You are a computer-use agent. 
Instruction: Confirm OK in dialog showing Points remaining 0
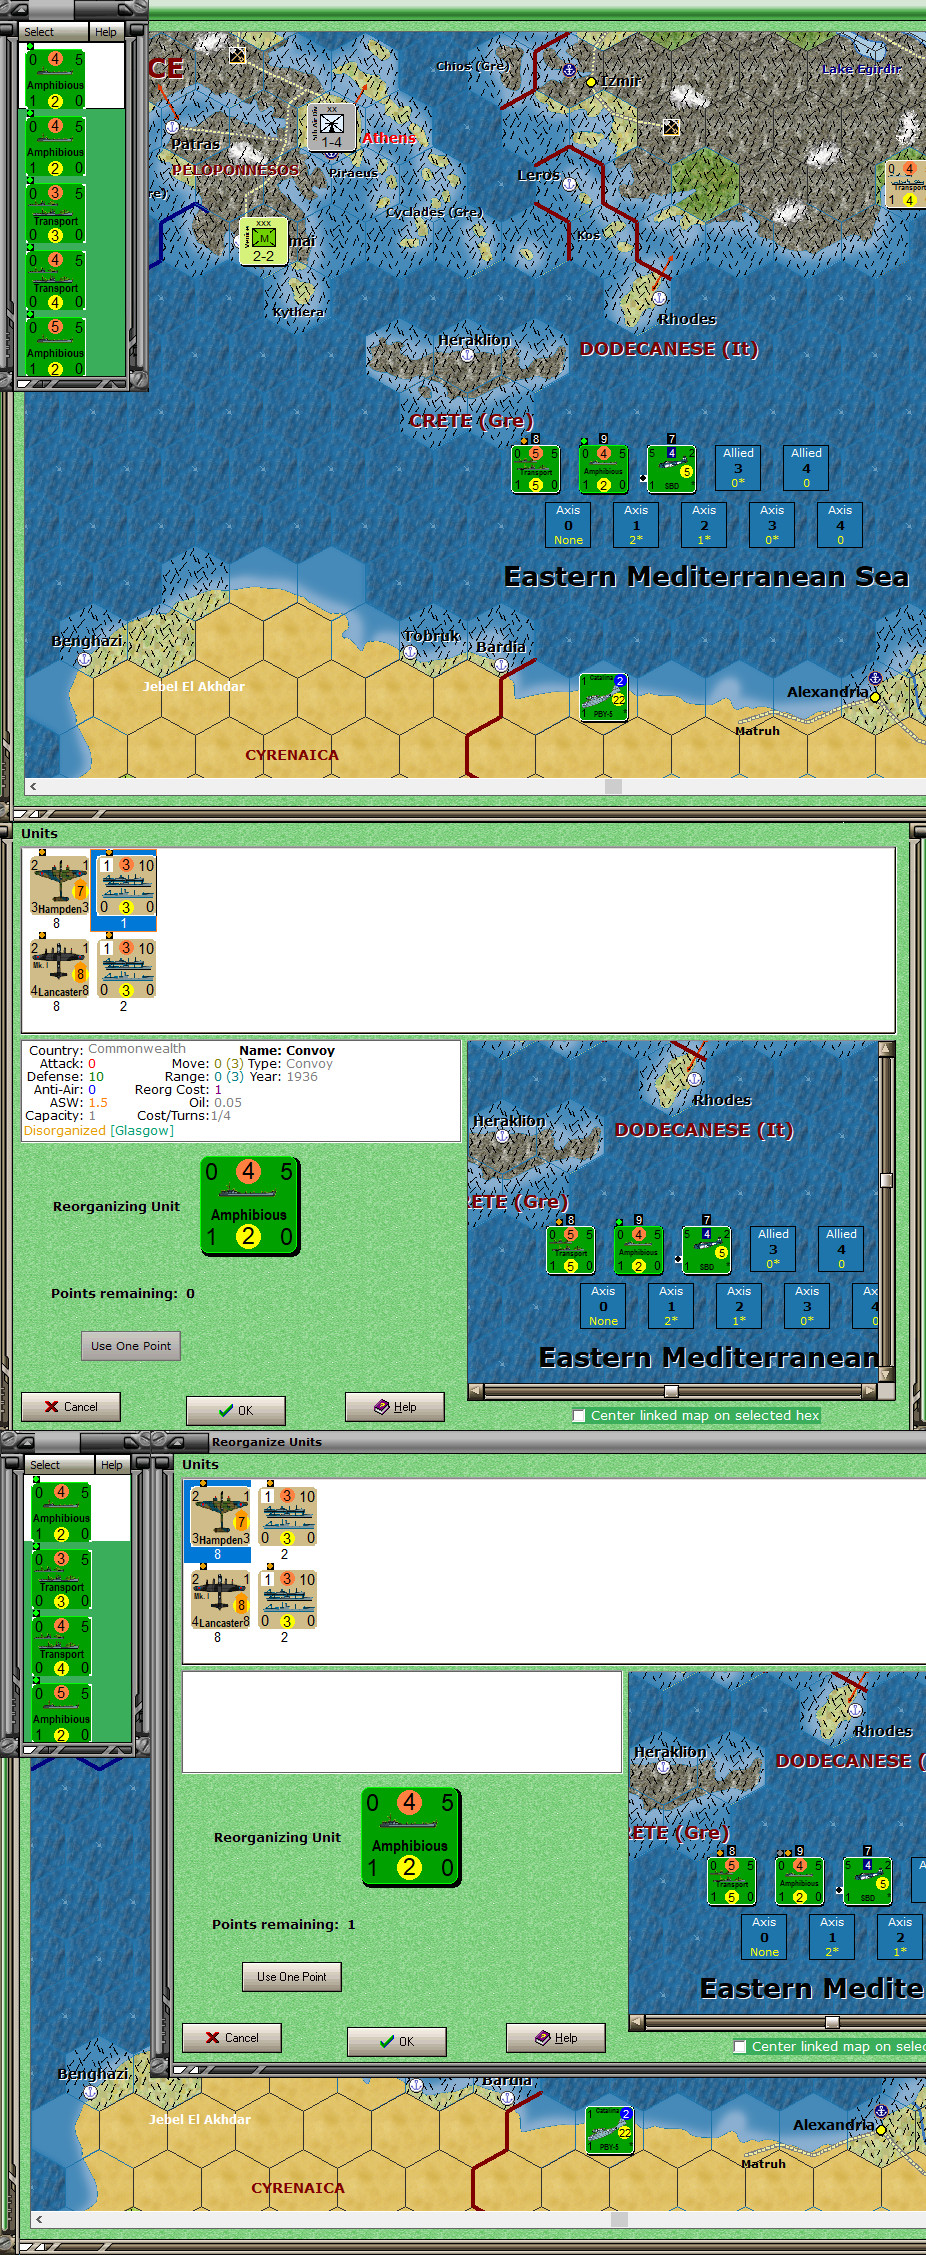(236, 1410)
